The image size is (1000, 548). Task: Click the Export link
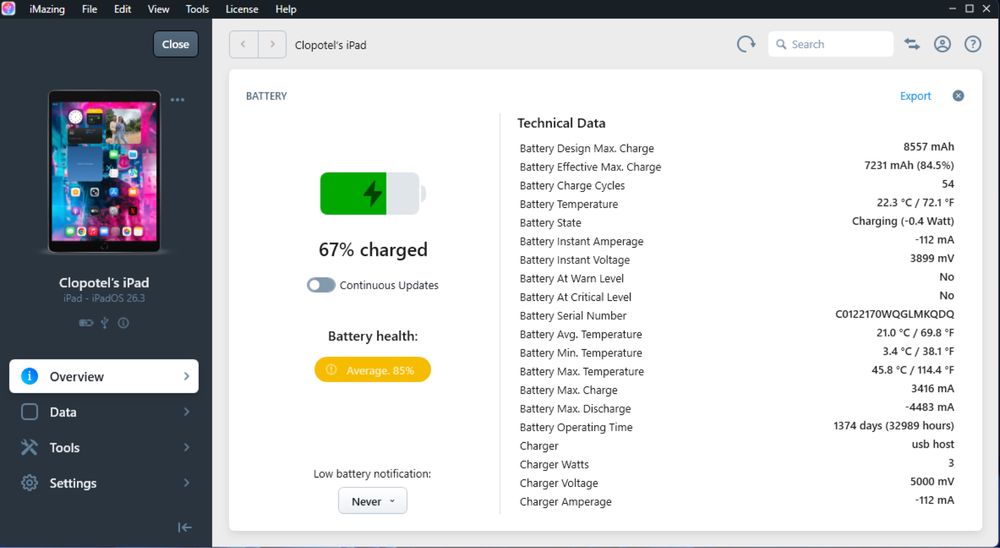click(x=915, y=96)
